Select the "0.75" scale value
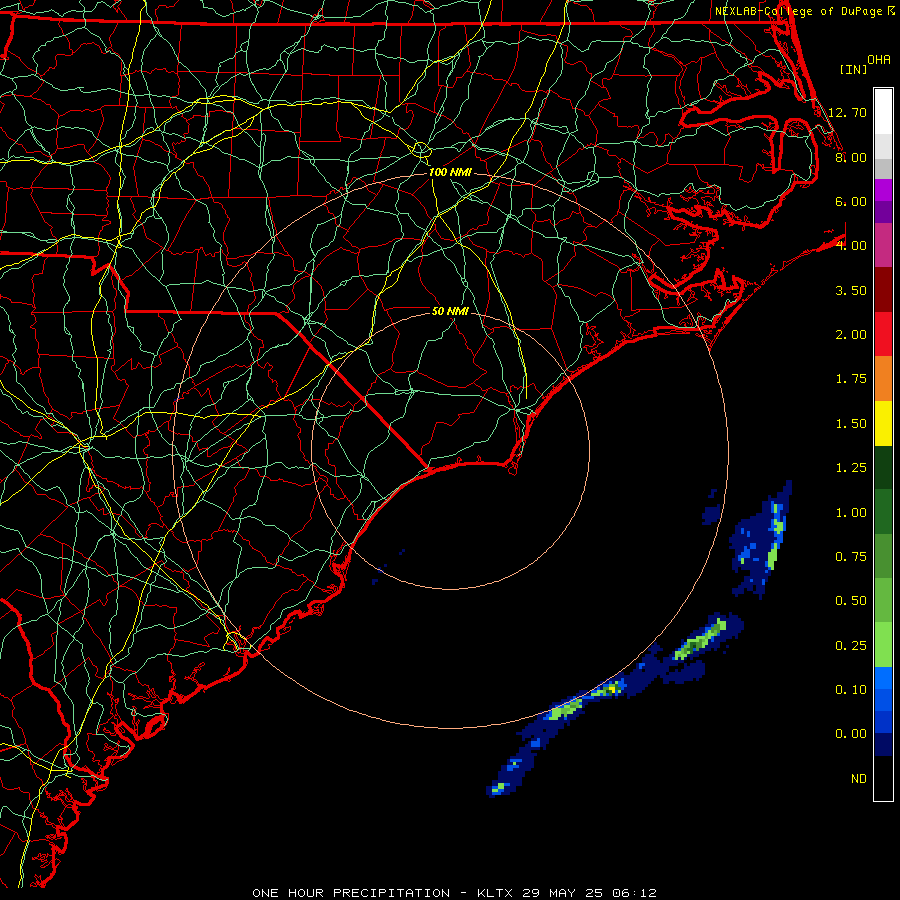Screen dimensions: 900x900 point(851,557)
